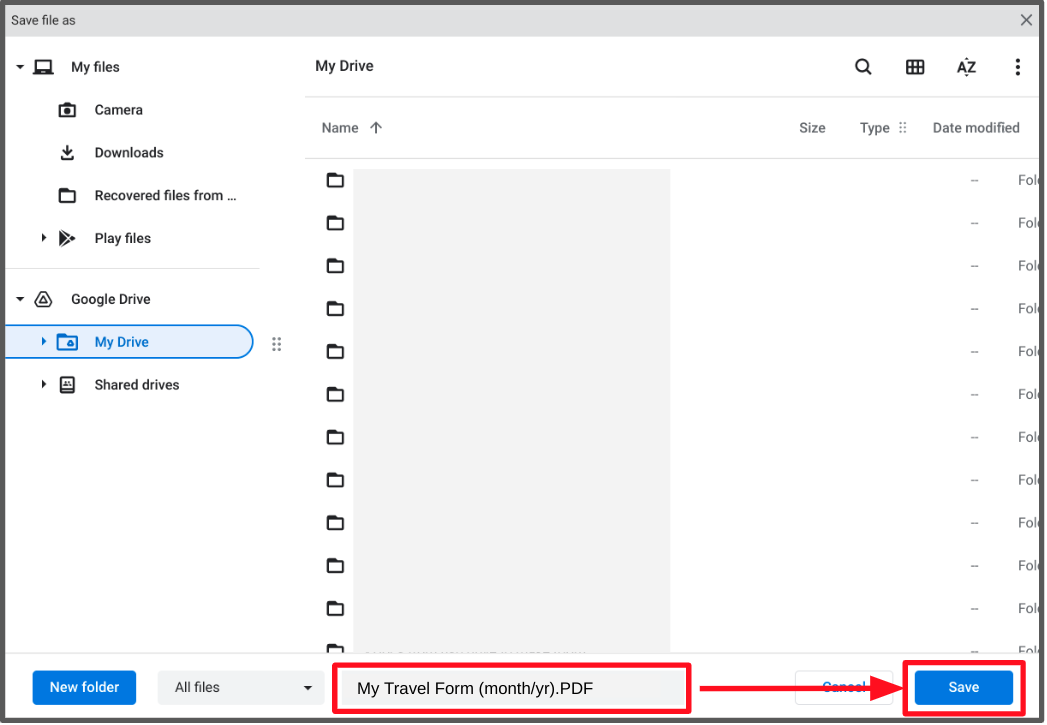This screenshot has width=1047, height=725.
Task: Click the search magnifier icon
Action: pos(863,67)
